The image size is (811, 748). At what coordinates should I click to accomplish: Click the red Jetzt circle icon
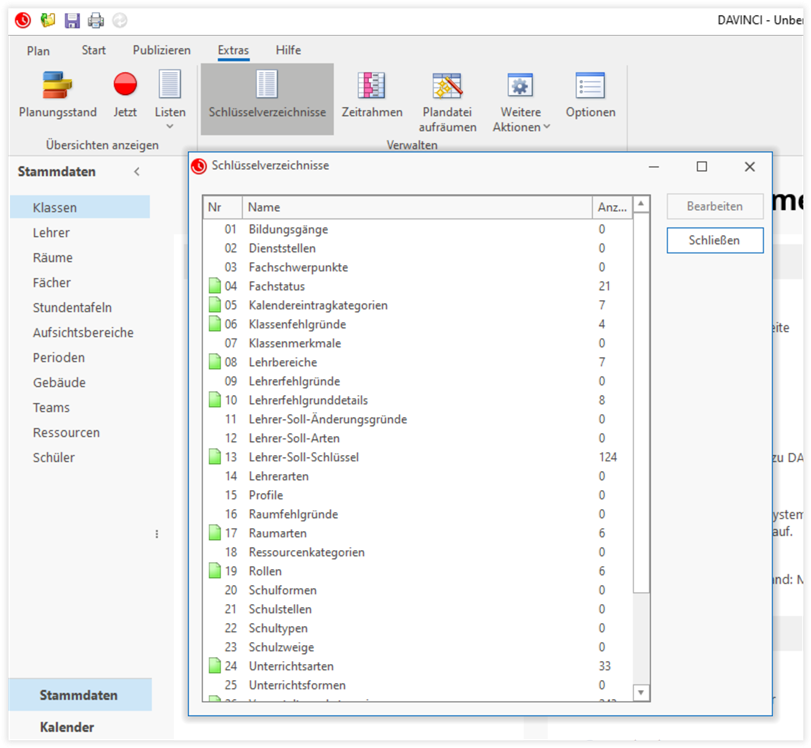click(125, 86)
